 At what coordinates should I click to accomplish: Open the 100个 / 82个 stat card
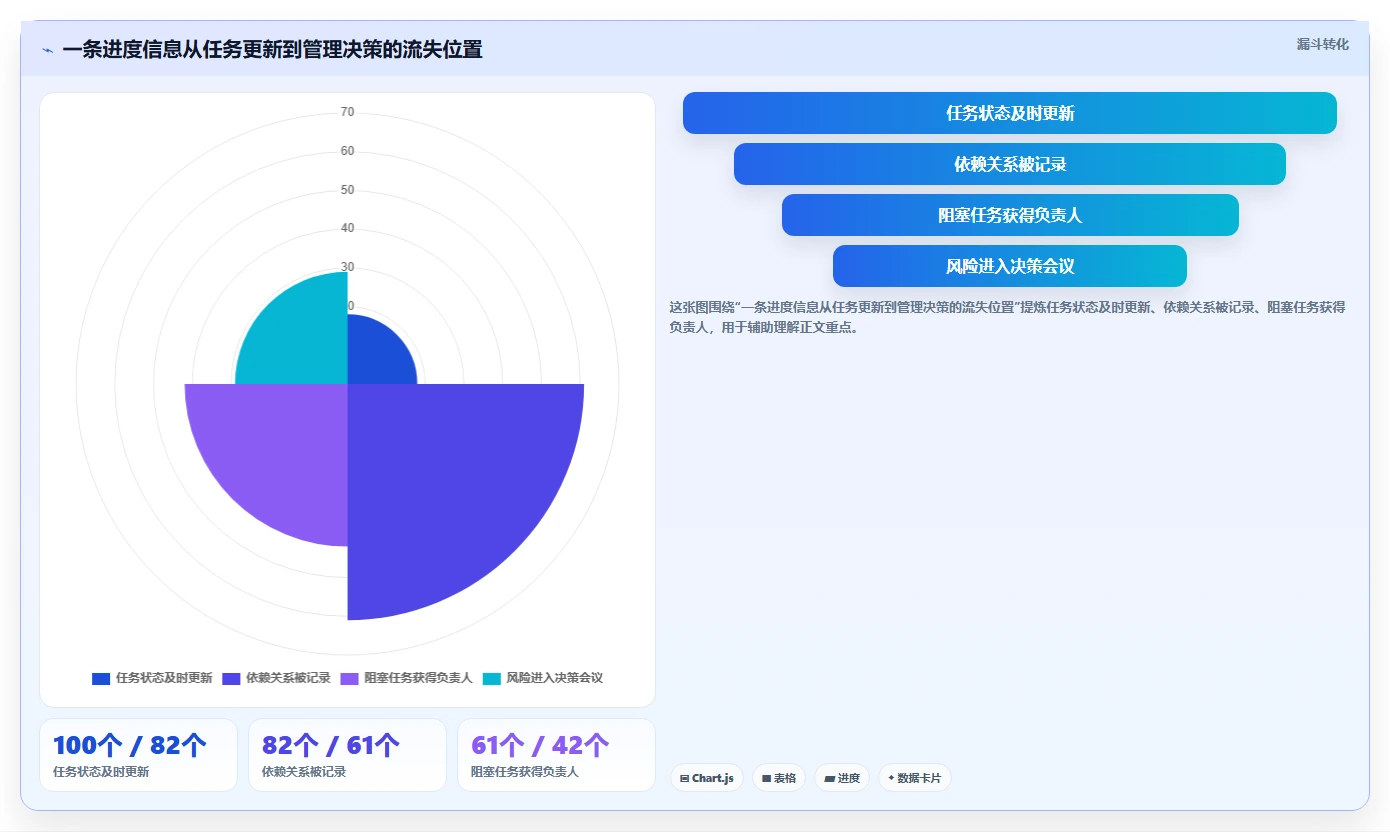pos(138,755)
